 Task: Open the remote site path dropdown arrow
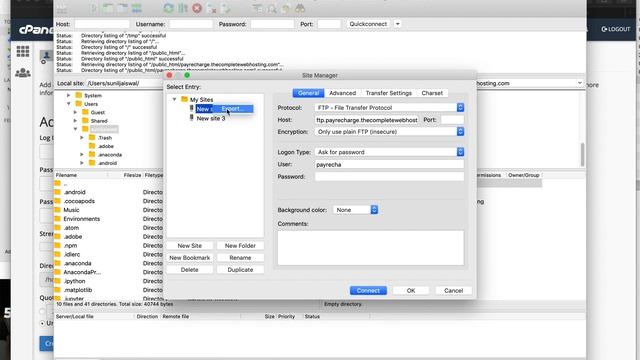pos(580,83)
